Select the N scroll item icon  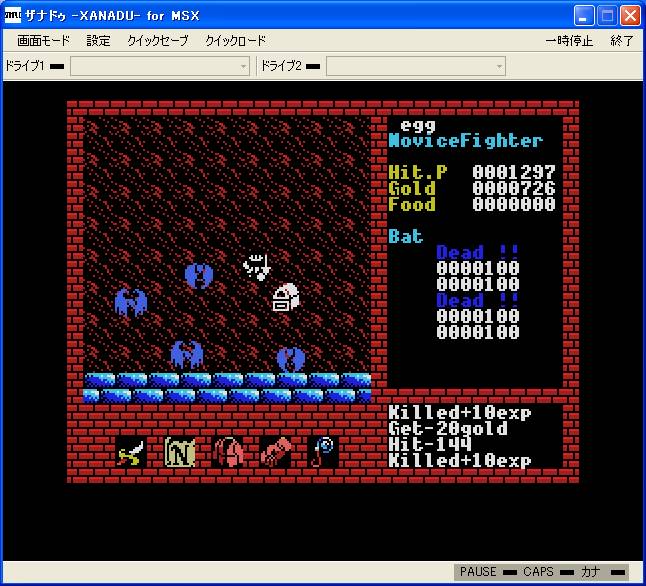180,452
